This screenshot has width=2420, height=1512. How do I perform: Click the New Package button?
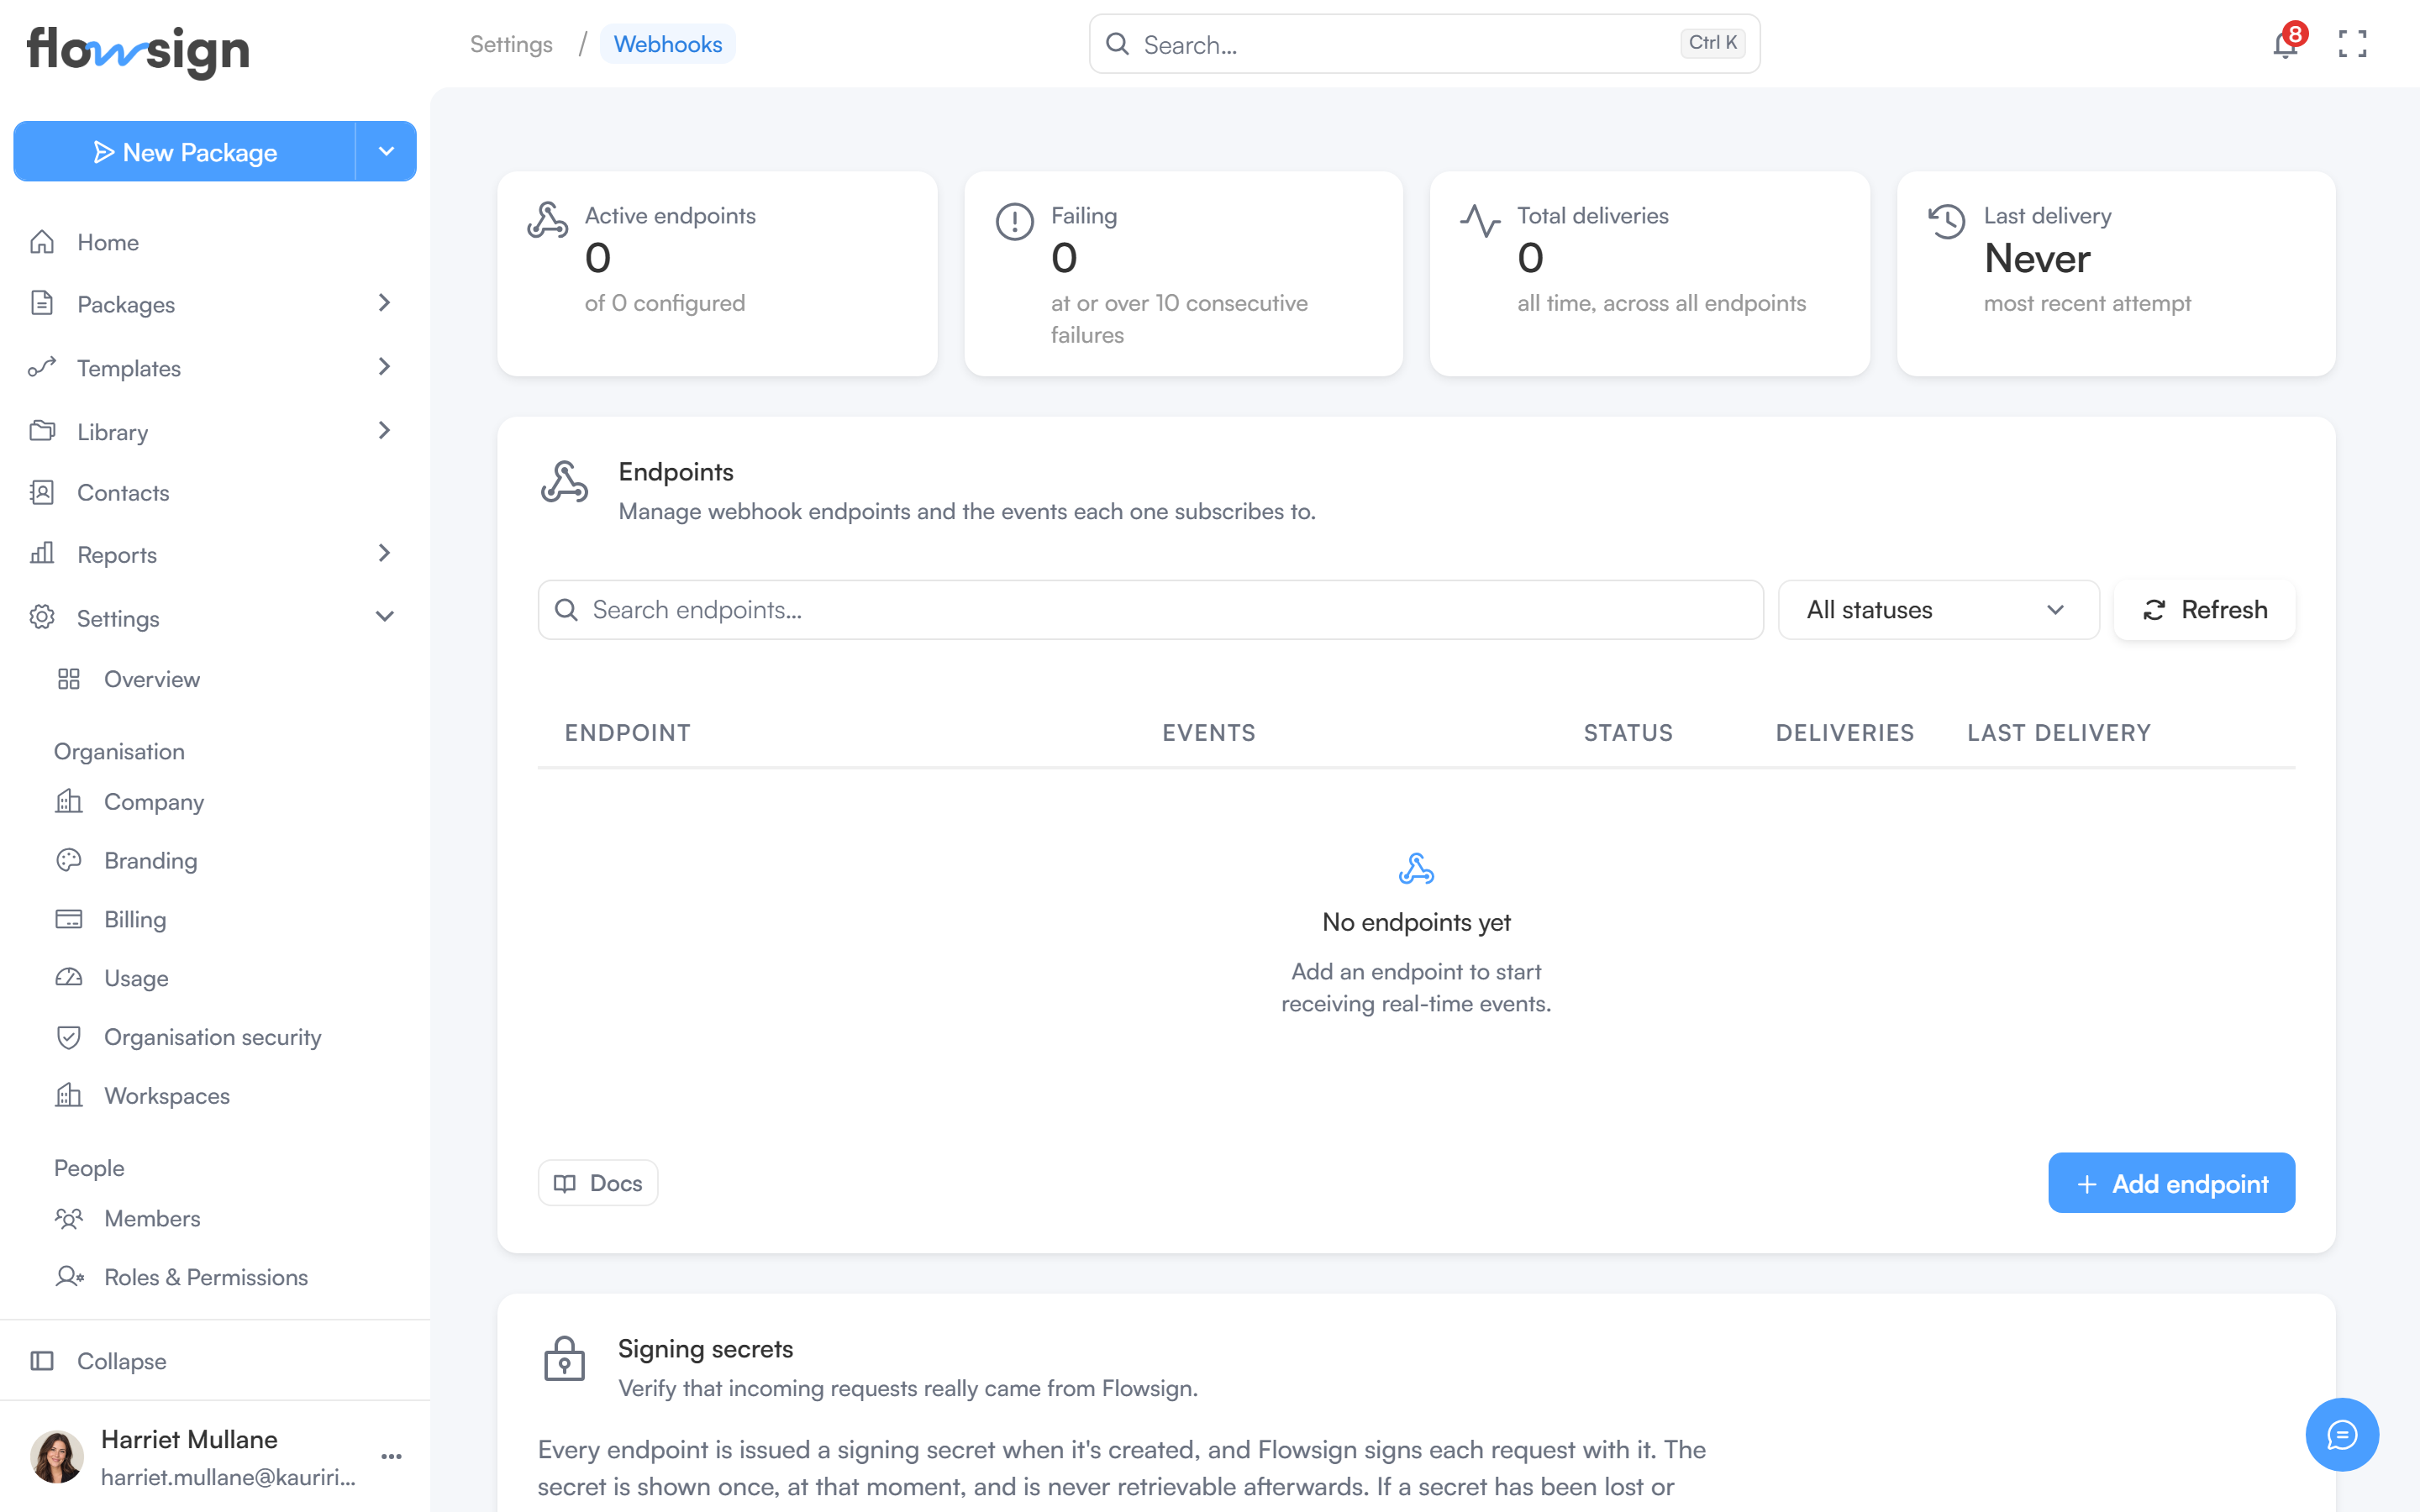[x=184, y=151]
